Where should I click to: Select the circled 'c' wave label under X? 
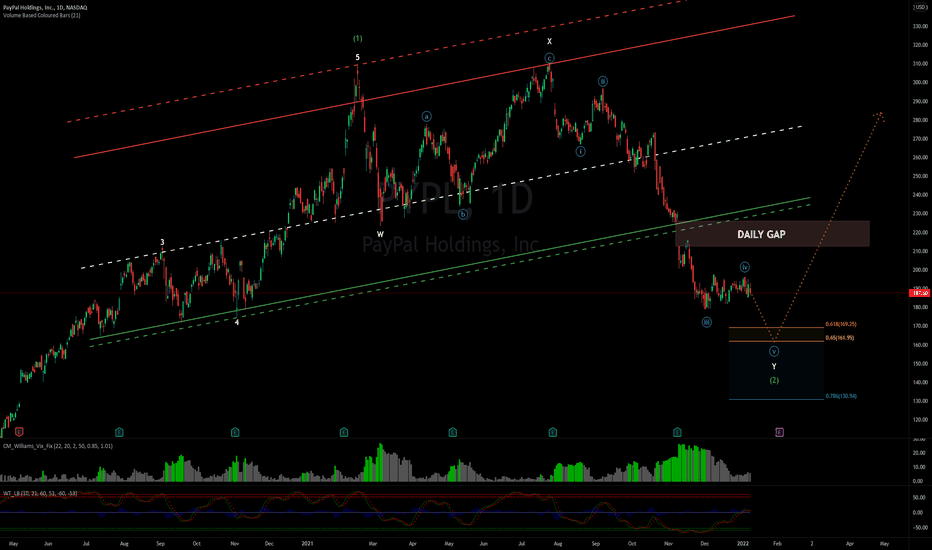(x=549, y=58)
